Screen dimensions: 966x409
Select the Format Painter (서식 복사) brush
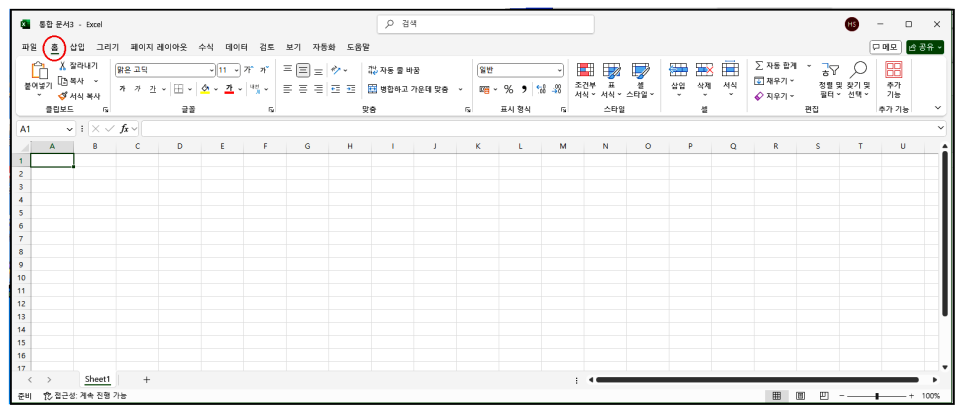point(62,96)
